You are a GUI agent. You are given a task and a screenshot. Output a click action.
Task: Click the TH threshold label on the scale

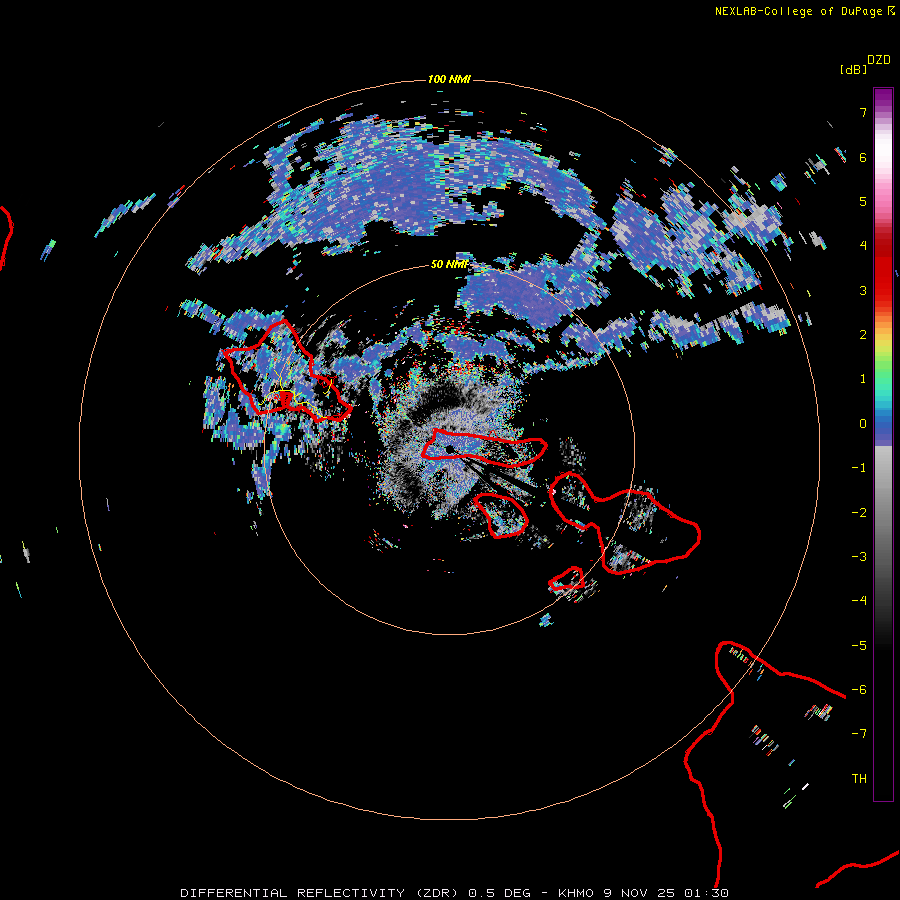859,779
